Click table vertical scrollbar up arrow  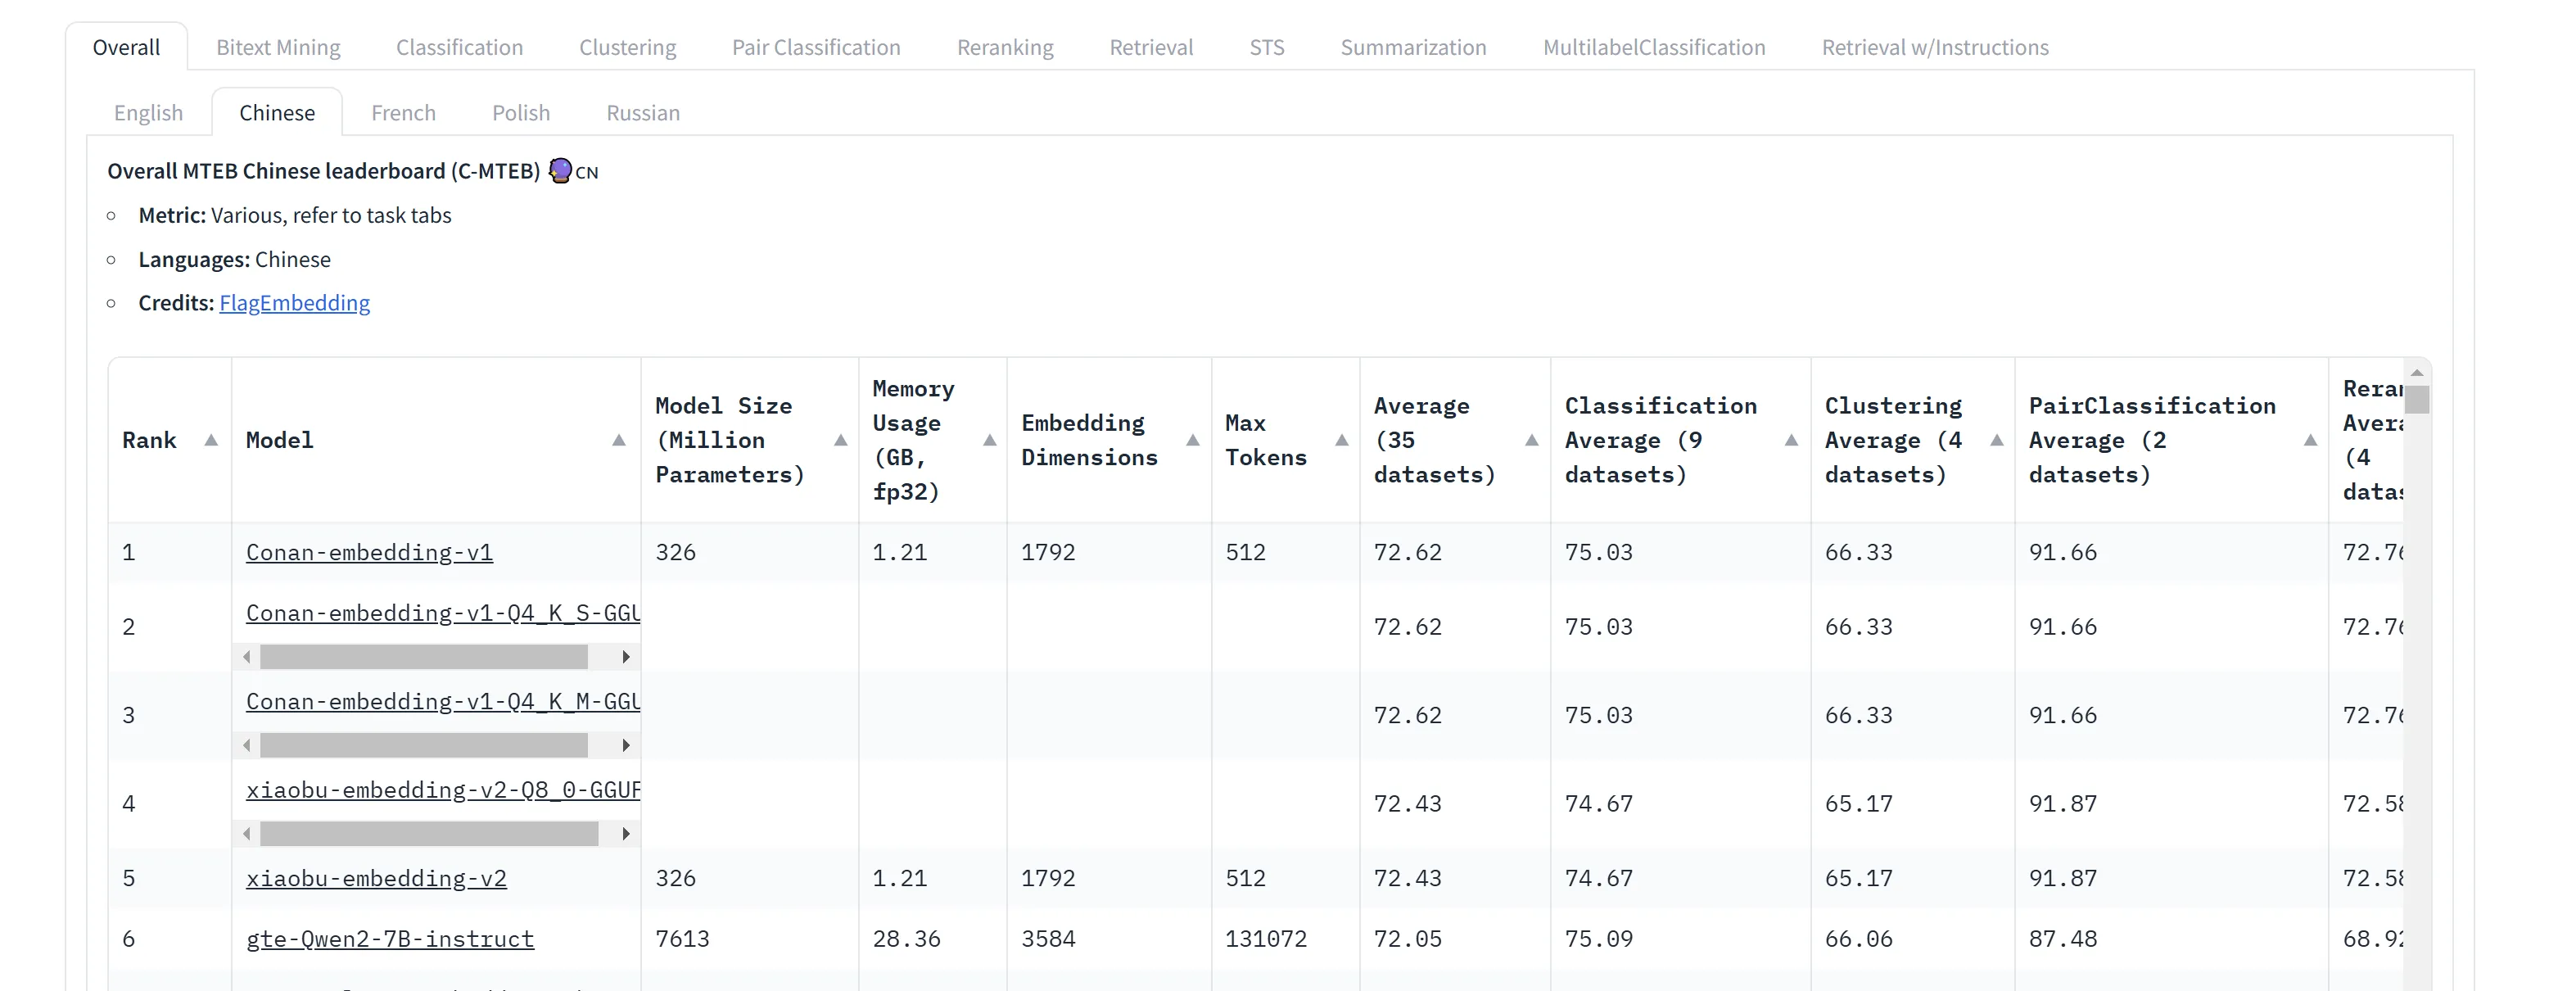pyautogui.click(x=2417, y=372)
